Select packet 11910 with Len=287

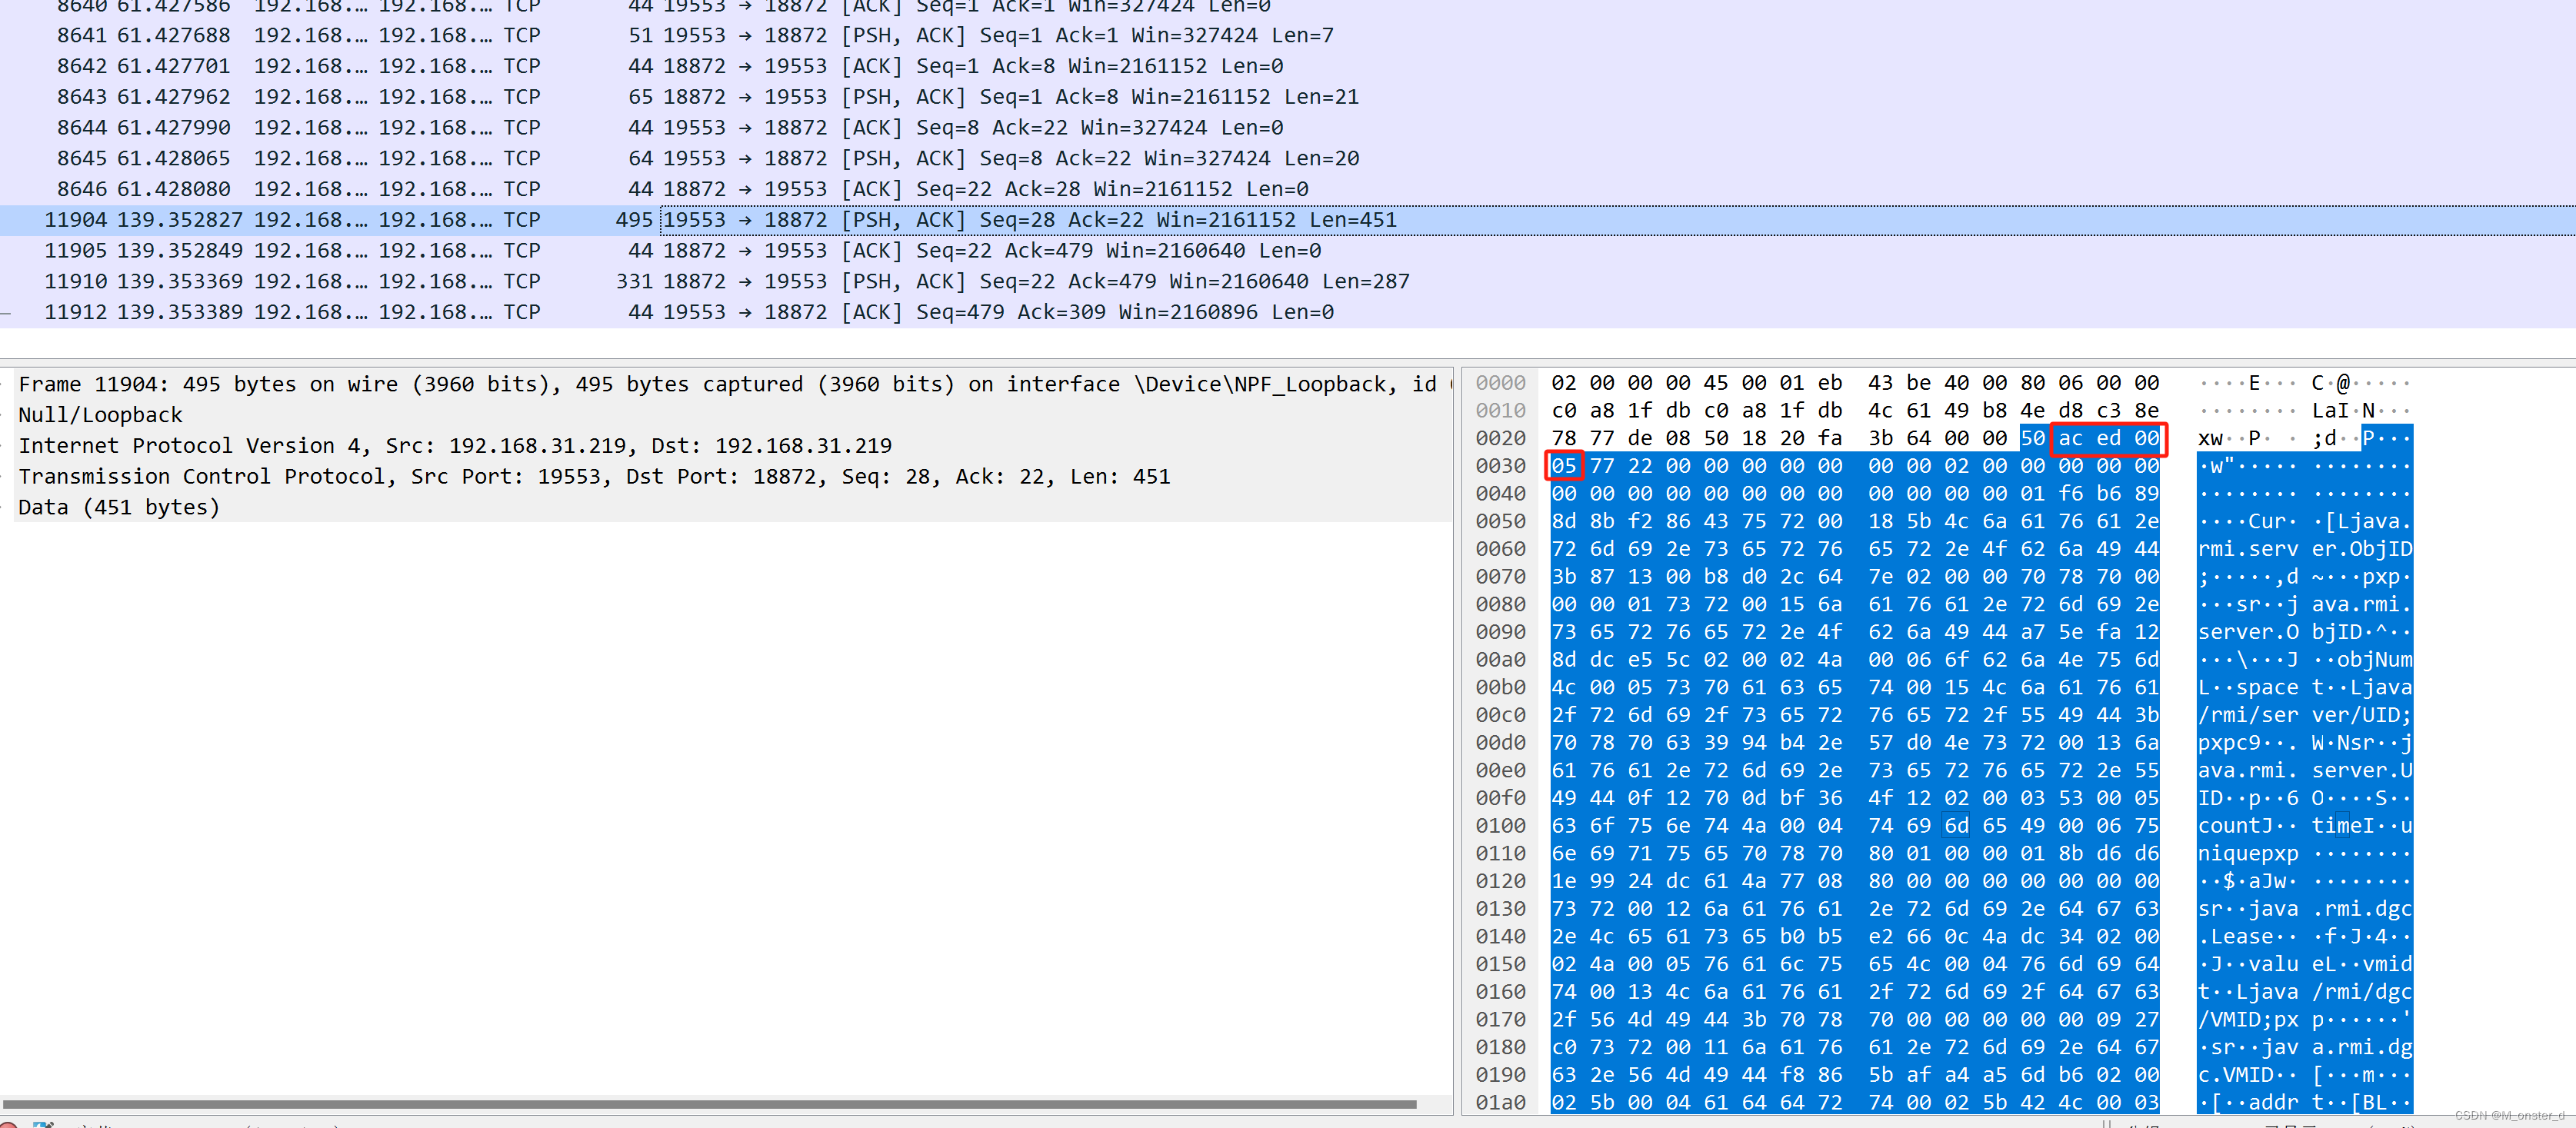click(1288, 282)
